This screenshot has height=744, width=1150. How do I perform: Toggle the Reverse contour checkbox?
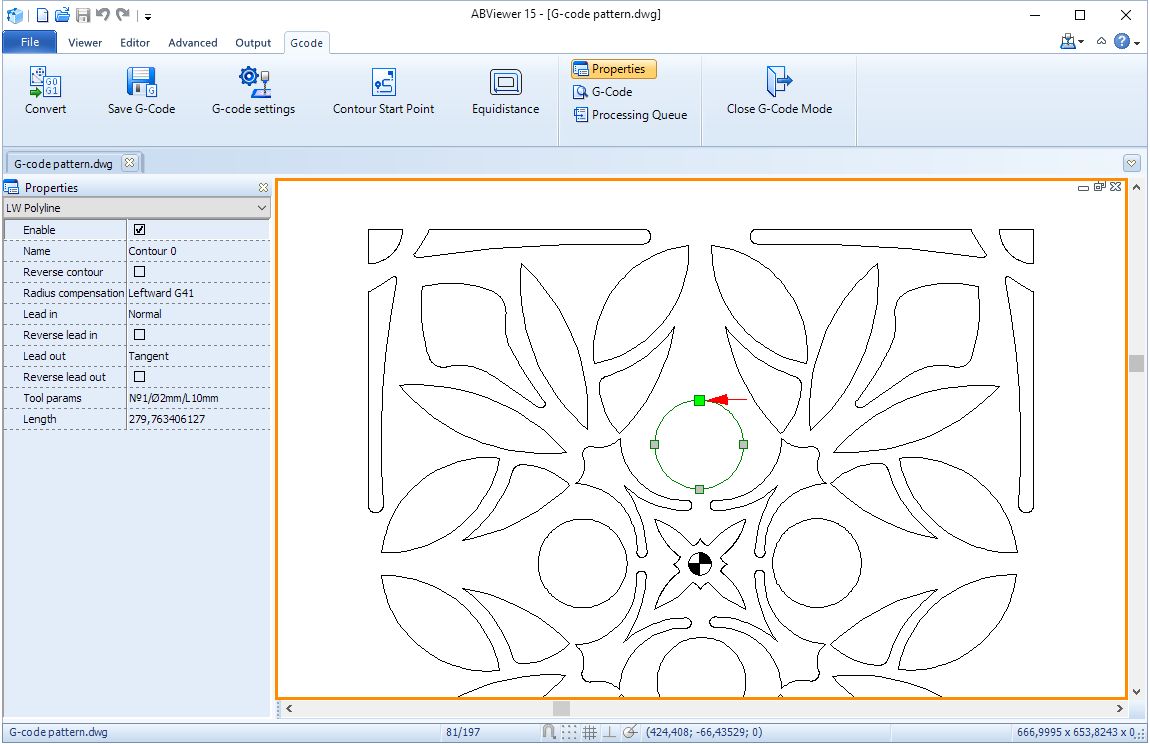(139, 271)
